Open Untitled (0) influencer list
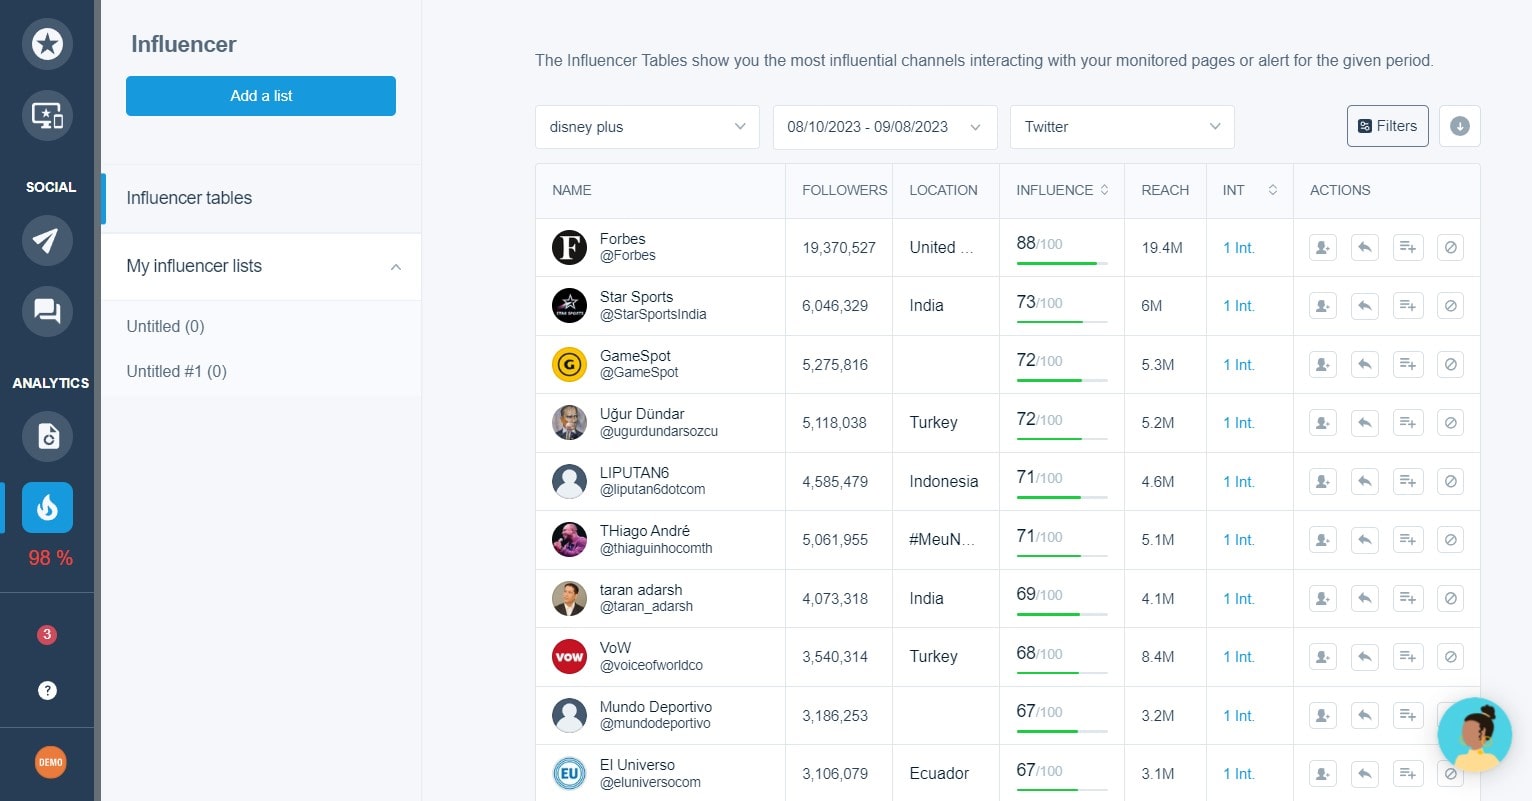Viewport: 1532px width, 801px height. [165, 326]
